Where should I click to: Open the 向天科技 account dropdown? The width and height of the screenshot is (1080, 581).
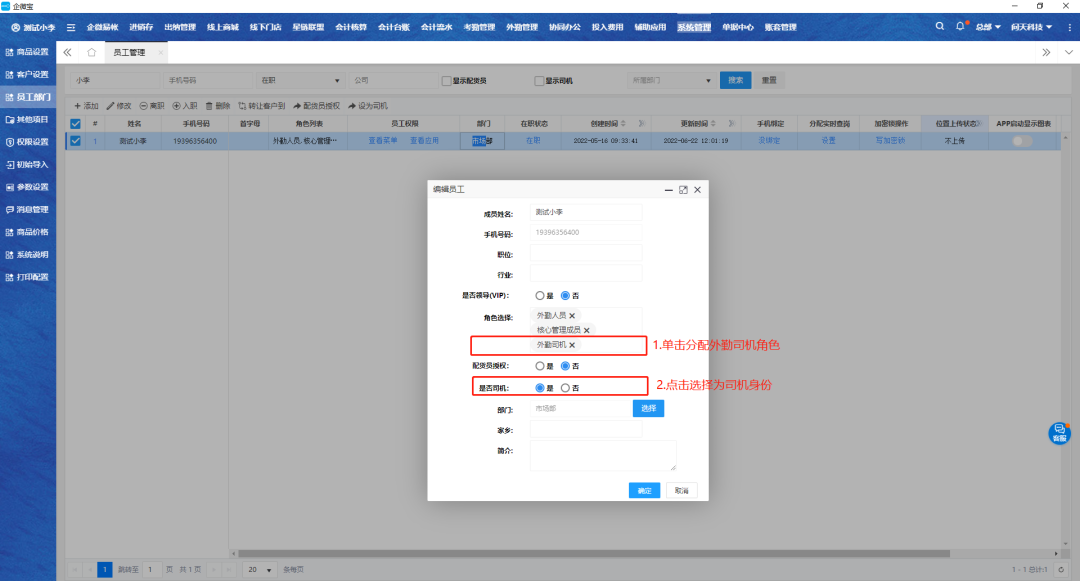click(1031, 27)
